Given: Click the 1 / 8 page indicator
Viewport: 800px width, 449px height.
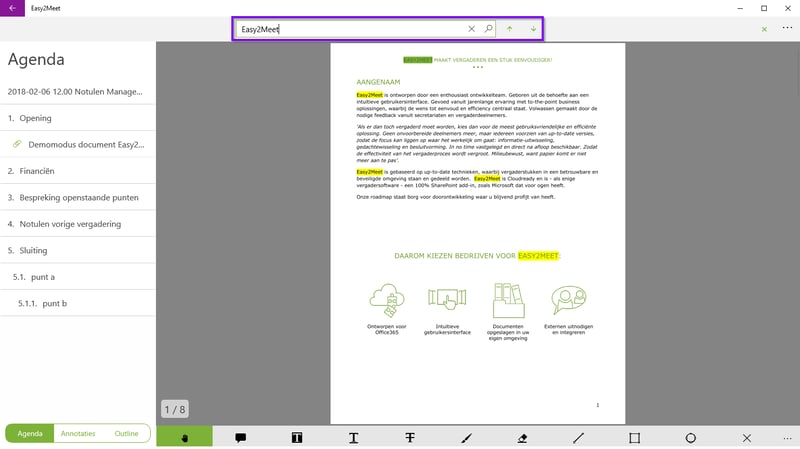Looking at the screenshot, I should tap(174, 409).
